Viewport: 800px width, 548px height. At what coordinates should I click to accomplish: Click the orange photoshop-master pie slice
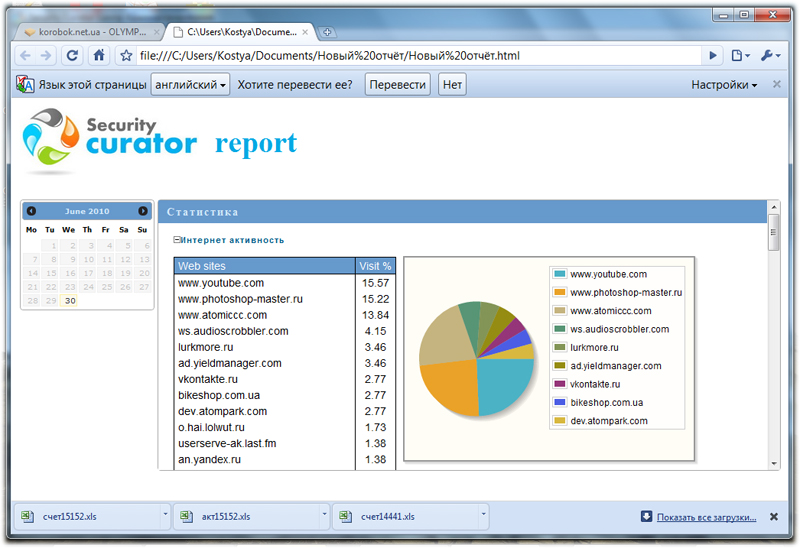point(454,385)
